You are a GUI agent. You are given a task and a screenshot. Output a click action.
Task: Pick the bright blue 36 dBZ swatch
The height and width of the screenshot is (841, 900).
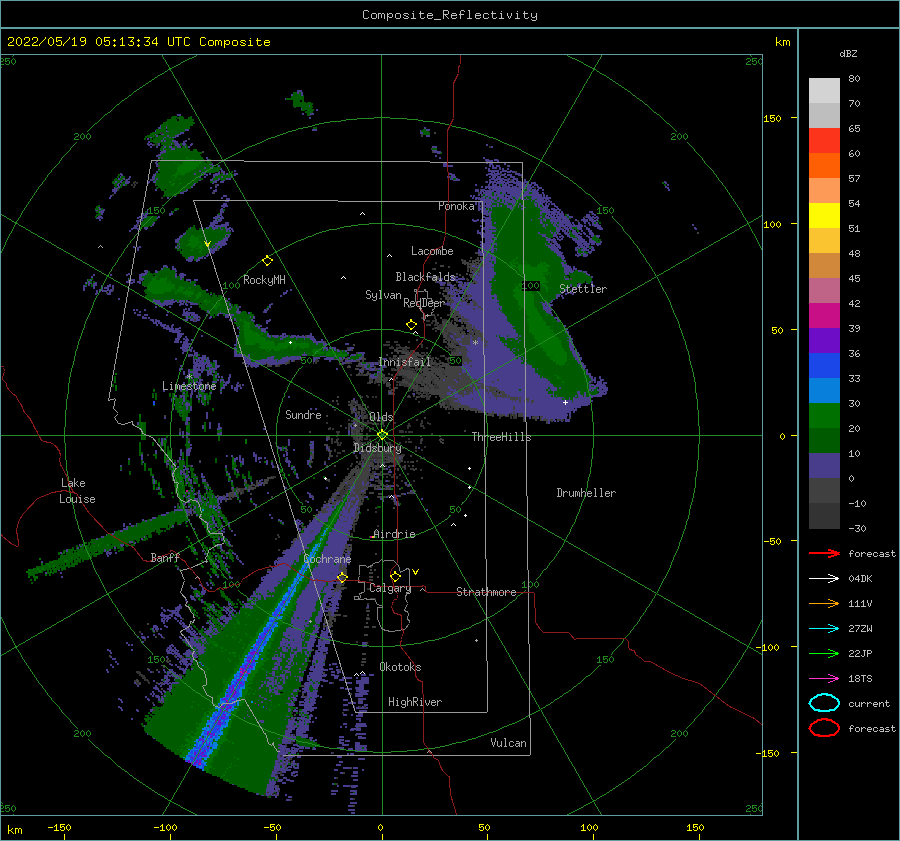pos(824,365)
